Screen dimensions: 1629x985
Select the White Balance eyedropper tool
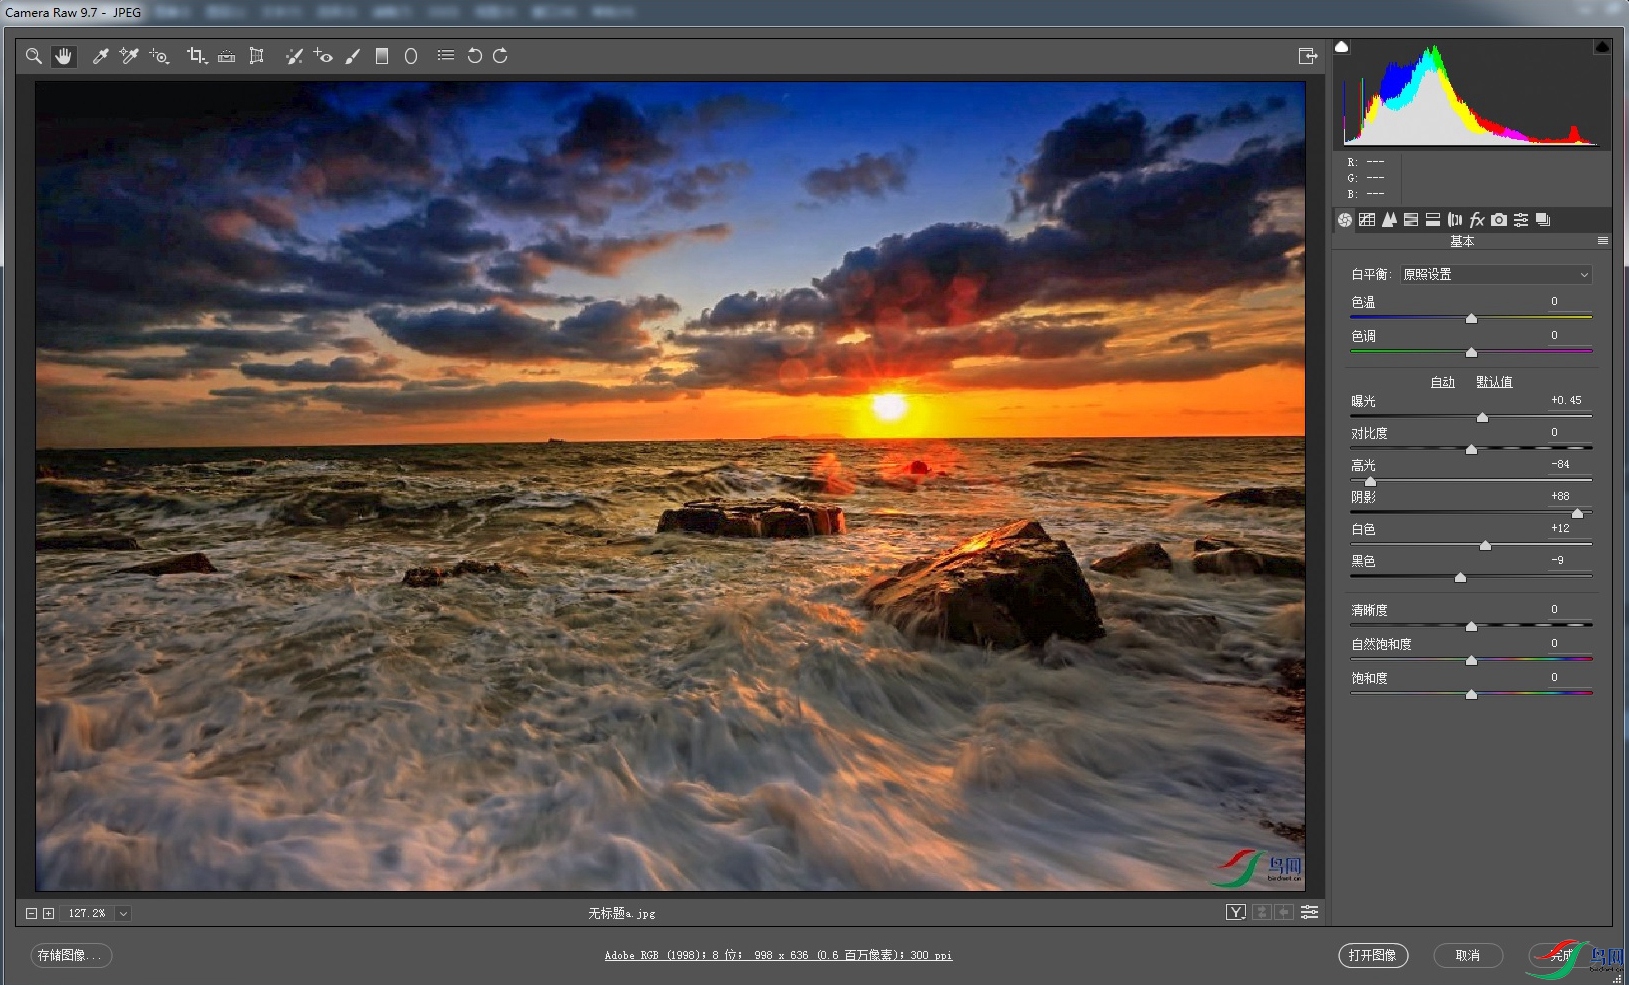tap(100, 56)
